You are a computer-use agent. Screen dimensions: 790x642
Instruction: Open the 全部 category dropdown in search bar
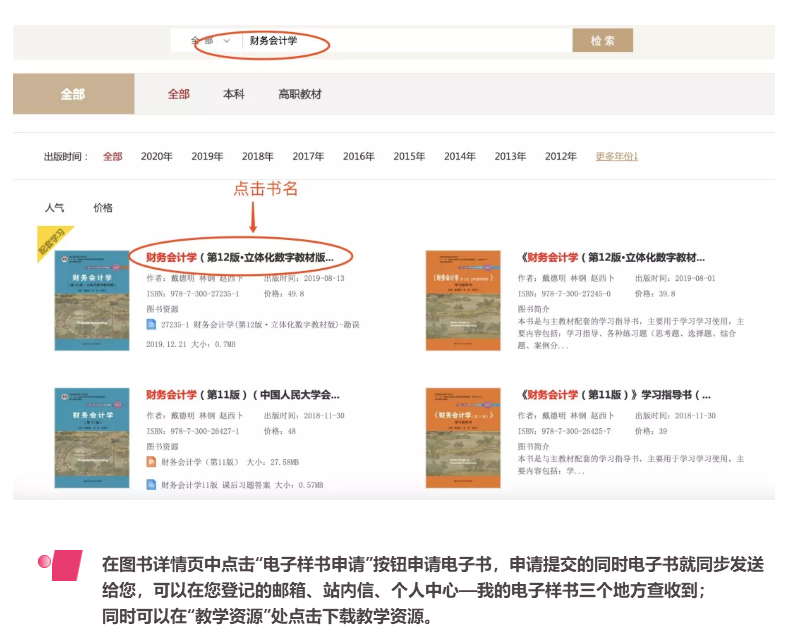point(210,41)
